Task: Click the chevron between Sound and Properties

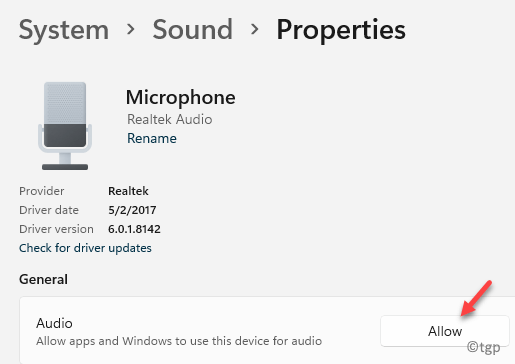Action: pyautogui.click(x=255, y=29)
